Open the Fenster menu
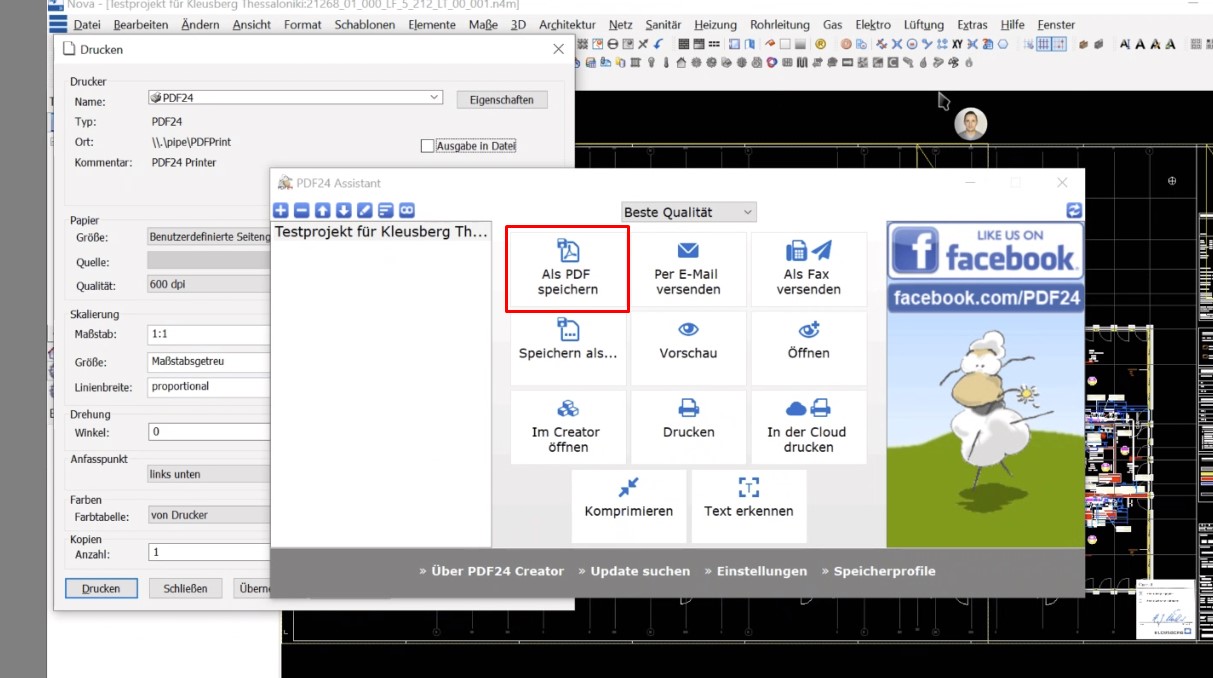1213x678 pixels. pyautogui.click(x=1056, y=24)
